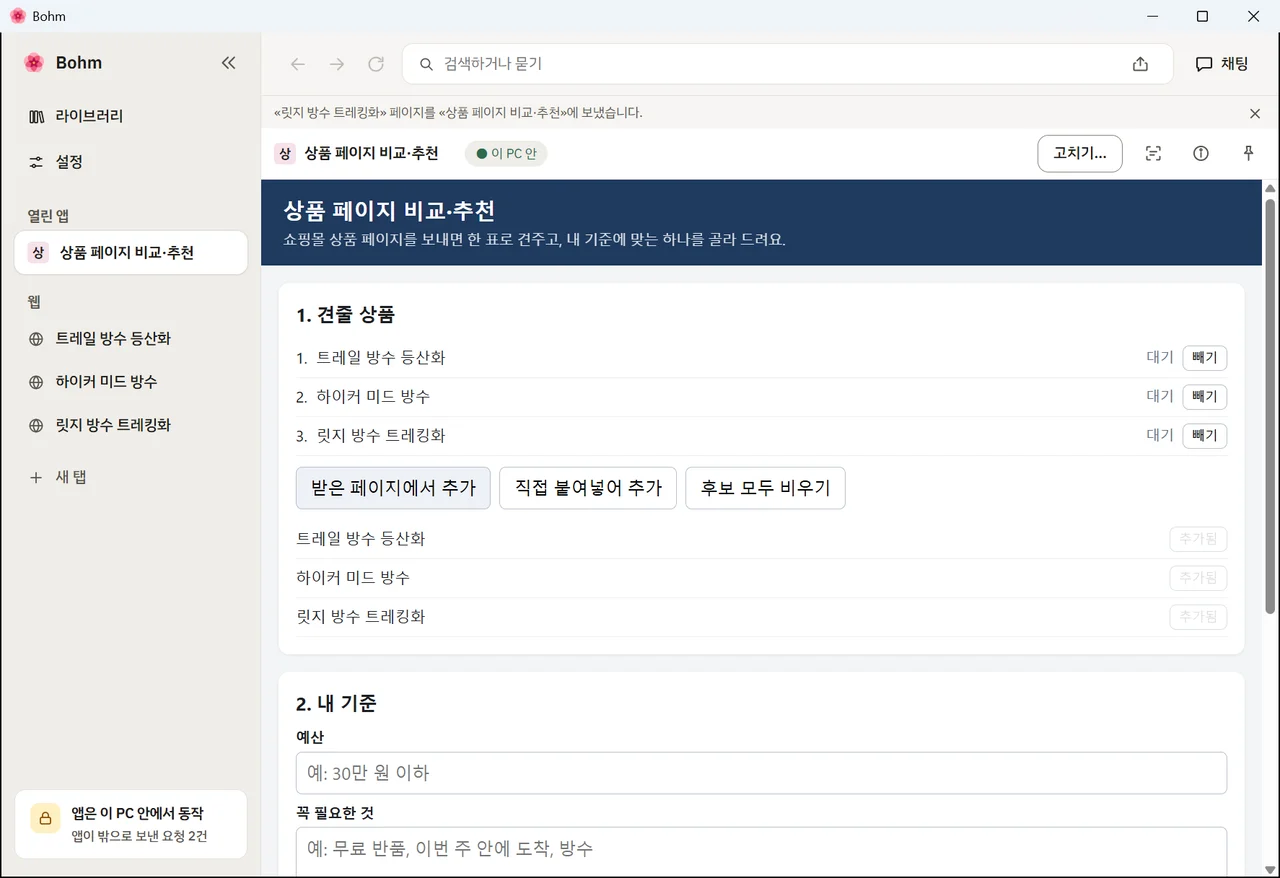Click 후보 모두 비우기 button

pos(765,488)
